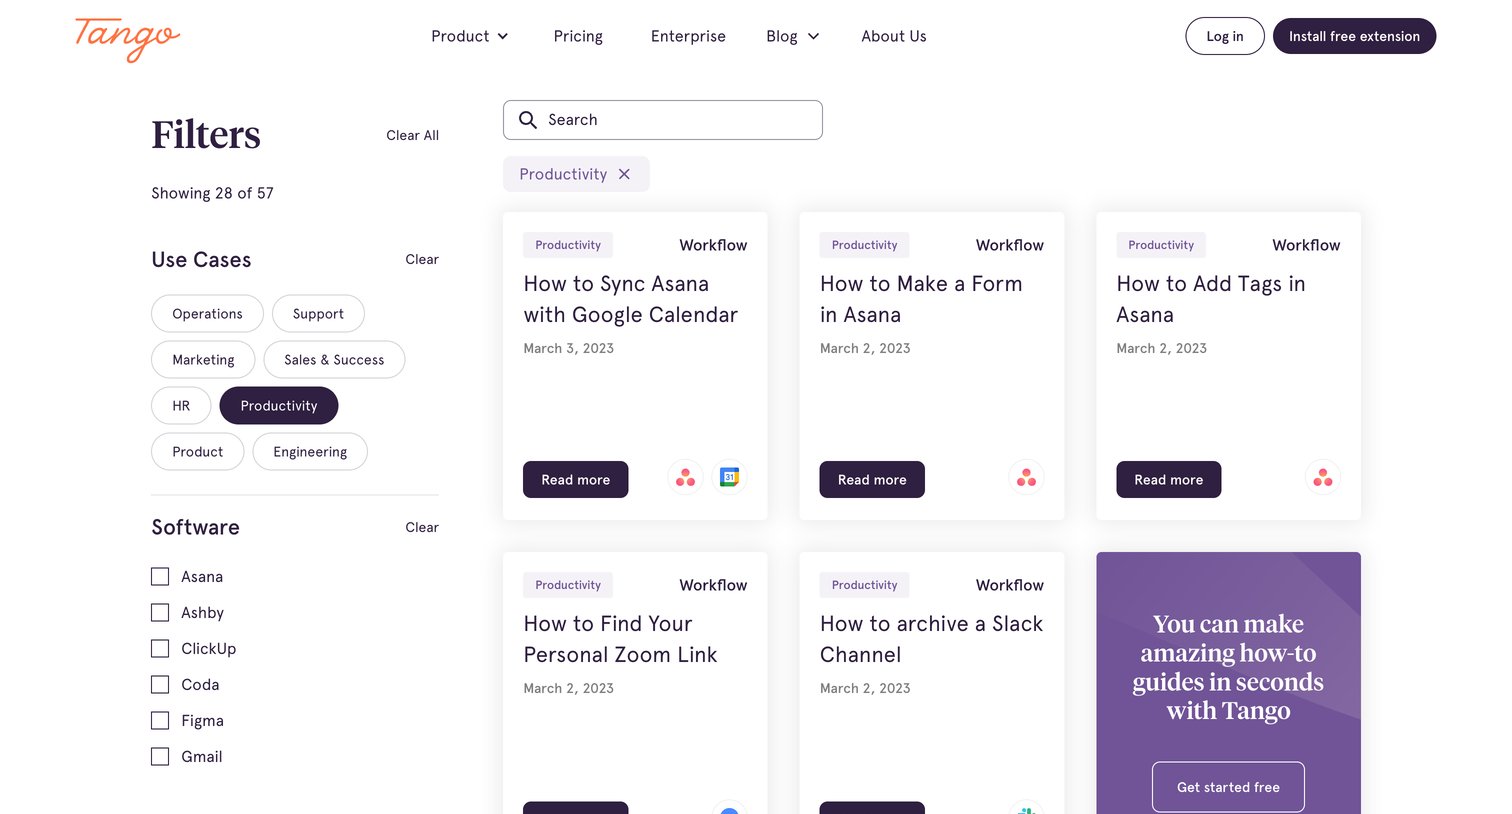Click Asana icon on Sync Asana card

tap(685, 478)
